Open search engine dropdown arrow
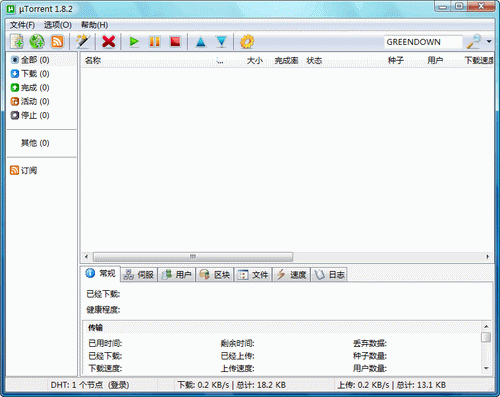The height and width of the screenshot is (397, 500). (x=489, y=42)
